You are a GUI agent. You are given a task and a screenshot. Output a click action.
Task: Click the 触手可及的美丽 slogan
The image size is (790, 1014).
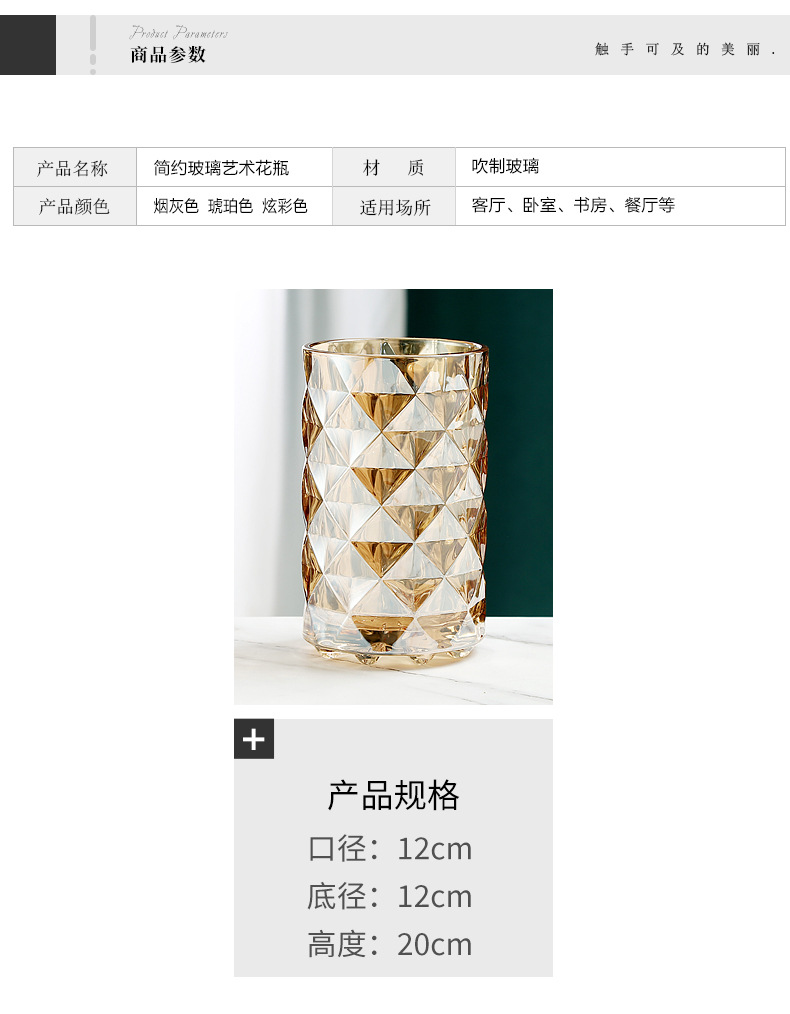click(x=685, y=49)
